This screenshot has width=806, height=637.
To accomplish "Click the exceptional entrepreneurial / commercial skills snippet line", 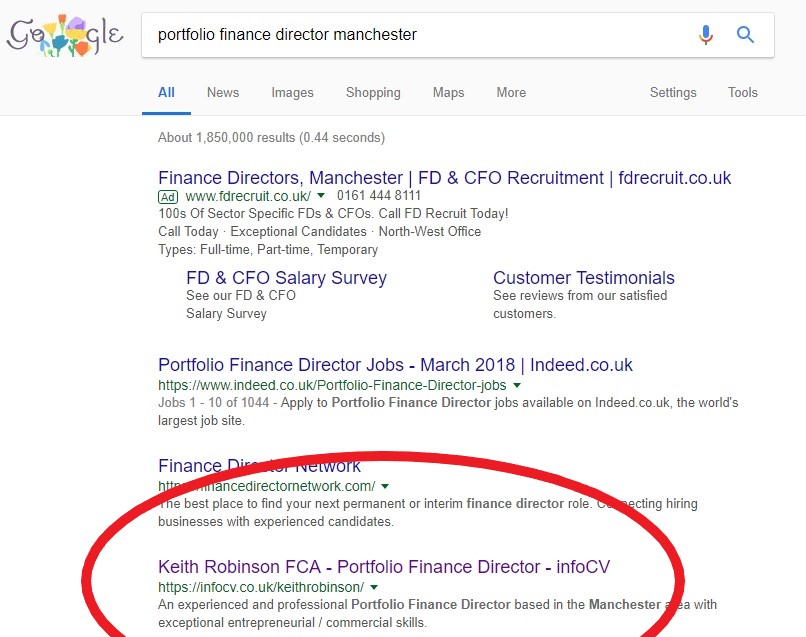I will tap(292, 623).
